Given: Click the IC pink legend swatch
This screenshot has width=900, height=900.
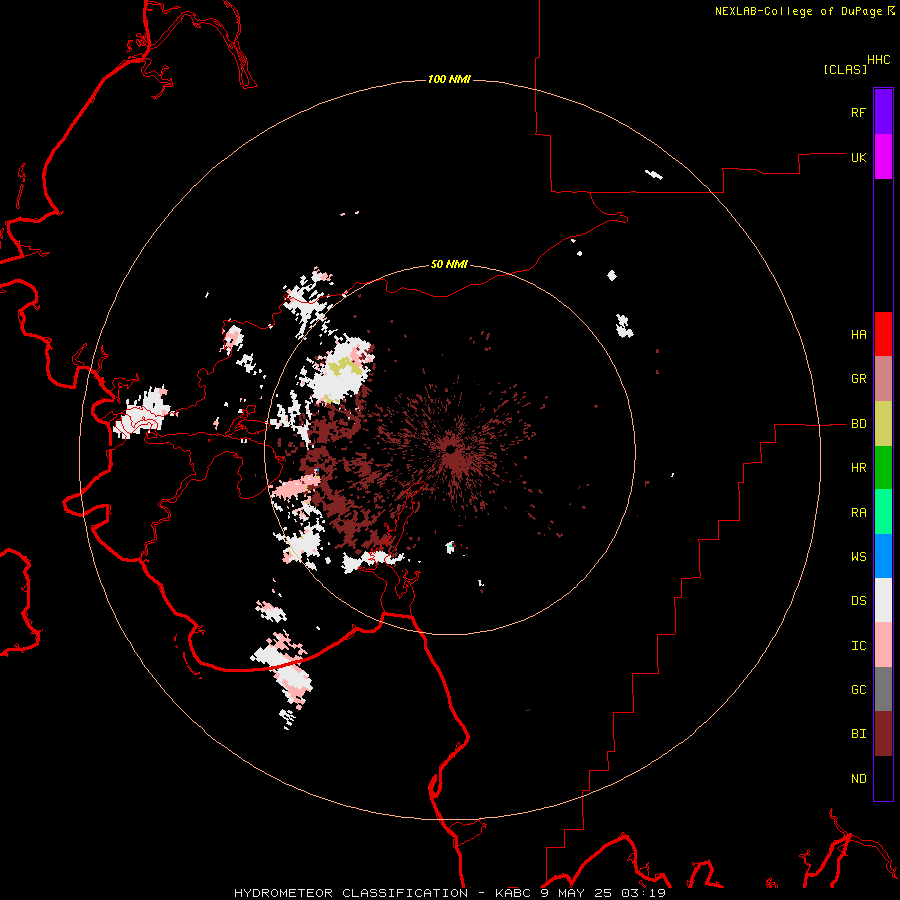Looking at the screenshot, I should coord(883,645).
